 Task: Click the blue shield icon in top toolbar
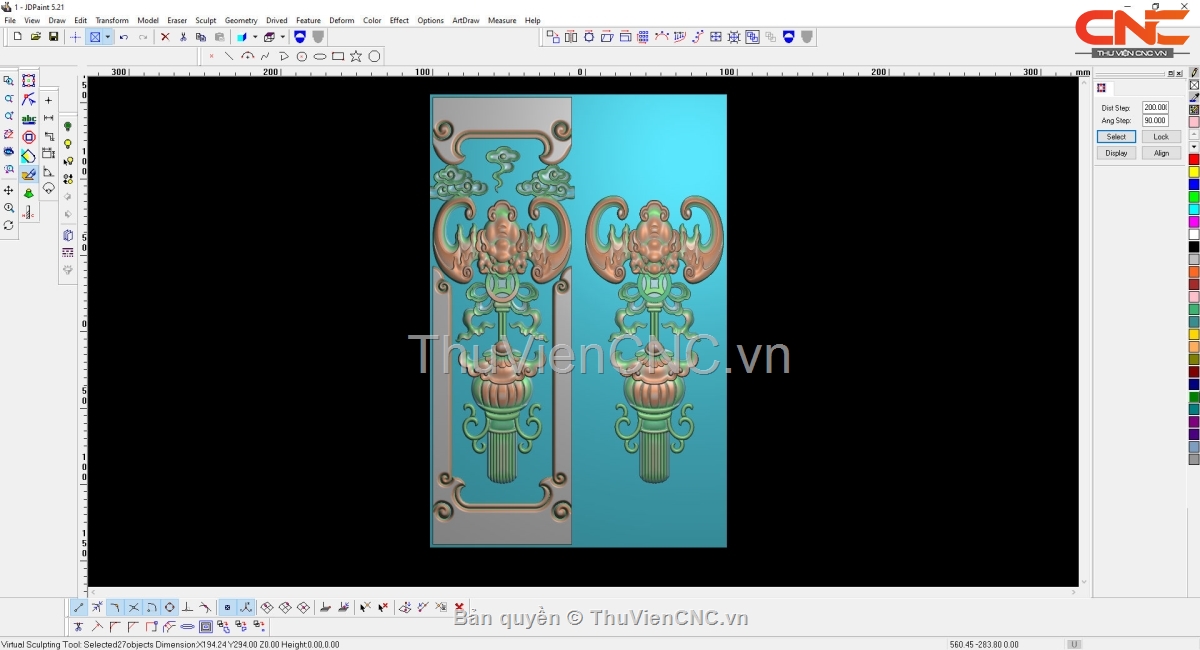pos(299,37)
